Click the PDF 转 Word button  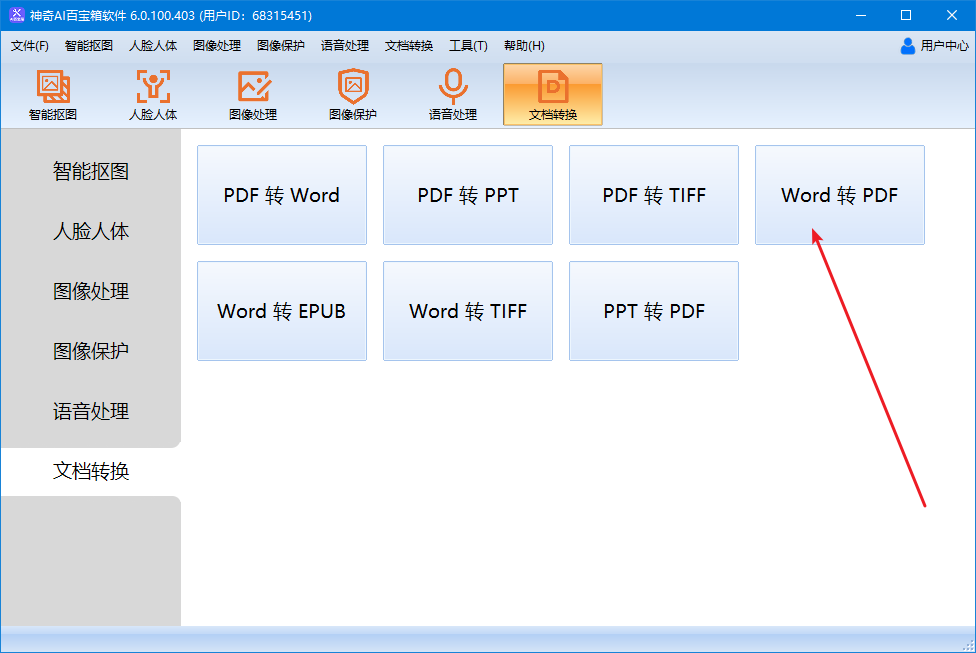coord(282,195)
